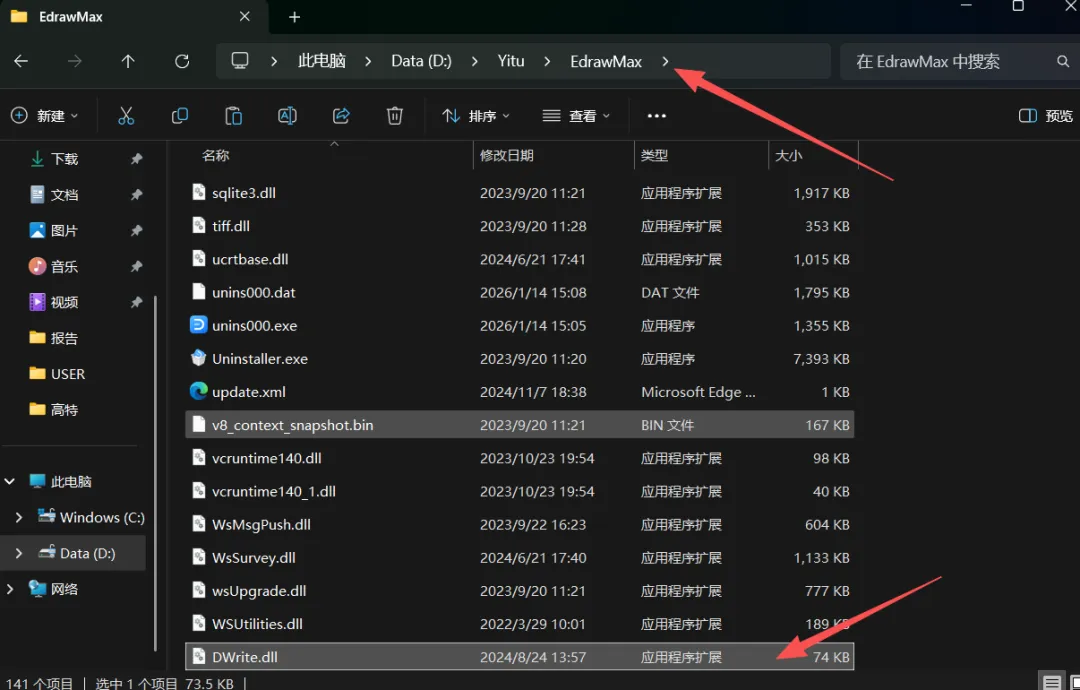The width and height of the screenshot is (1080, 690).
Task: Switch to the details view icon
Action: pos(1052,682)
